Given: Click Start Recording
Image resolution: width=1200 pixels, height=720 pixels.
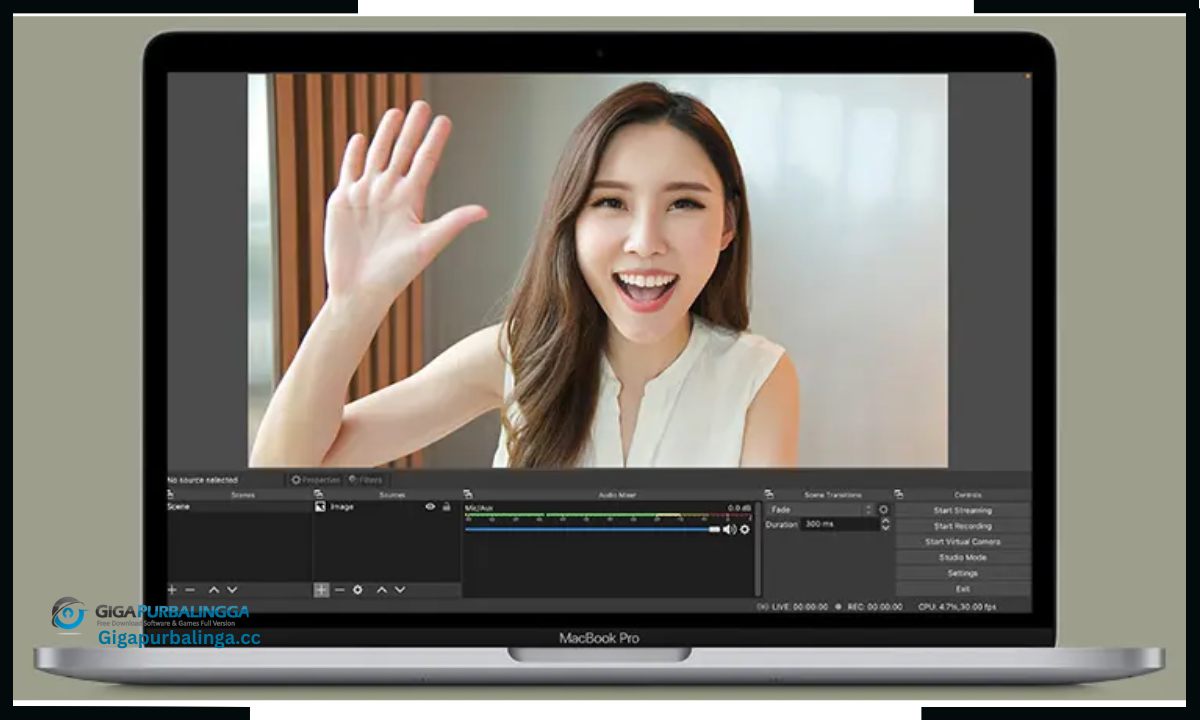Looking at the screenshot, I should point(962,526).
